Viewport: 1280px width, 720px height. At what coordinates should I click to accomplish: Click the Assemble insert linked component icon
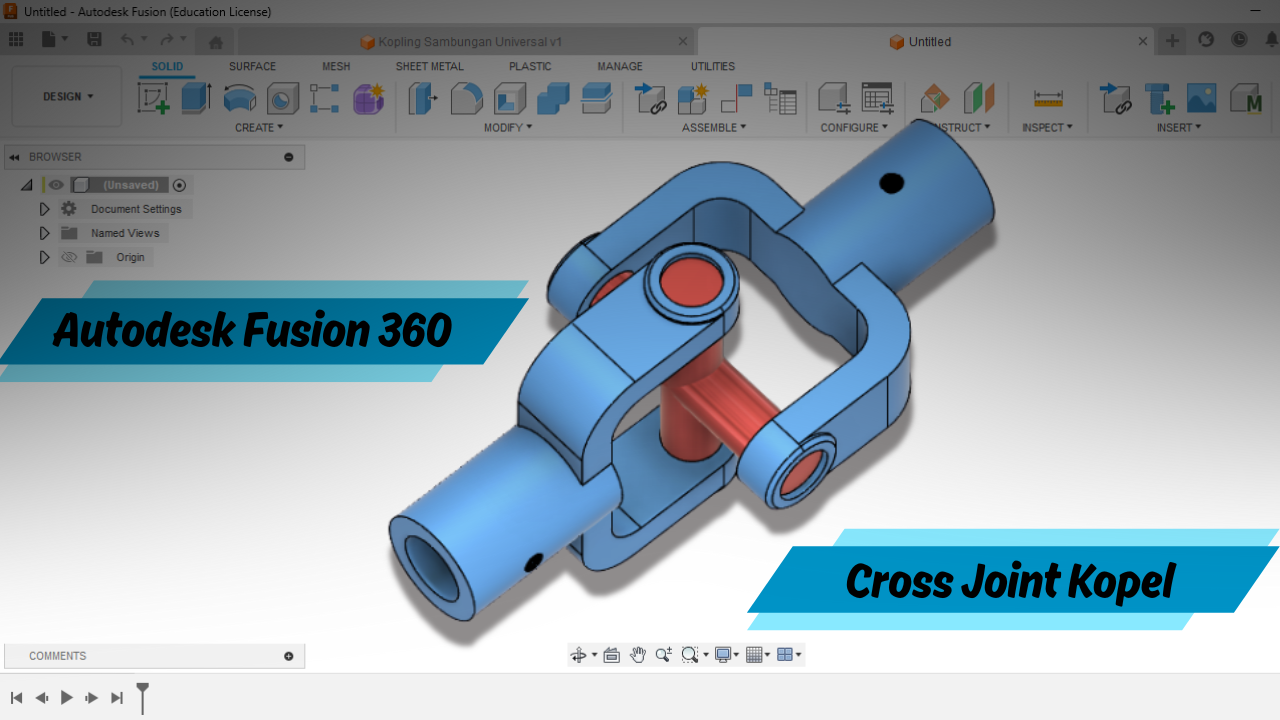click(651, 98)
